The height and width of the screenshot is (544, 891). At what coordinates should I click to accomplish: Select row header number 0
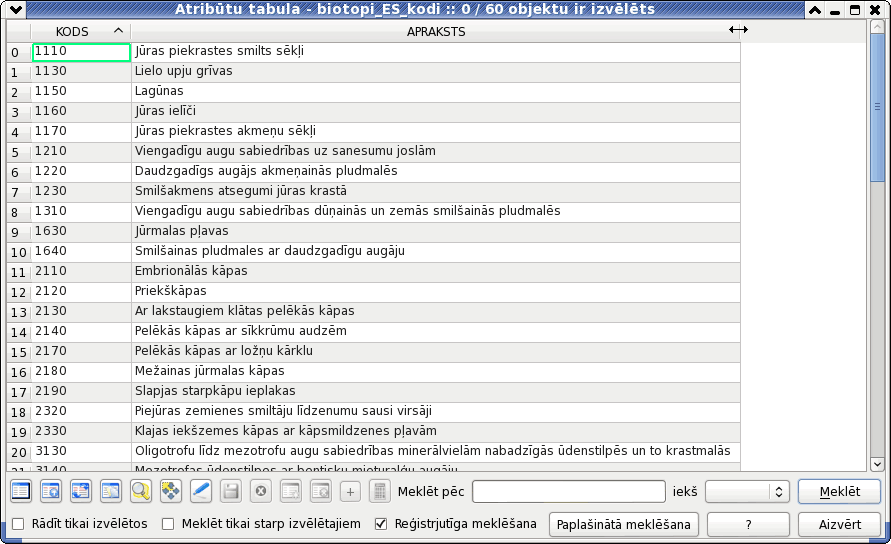pyautogui.click(x=19, y=52)
